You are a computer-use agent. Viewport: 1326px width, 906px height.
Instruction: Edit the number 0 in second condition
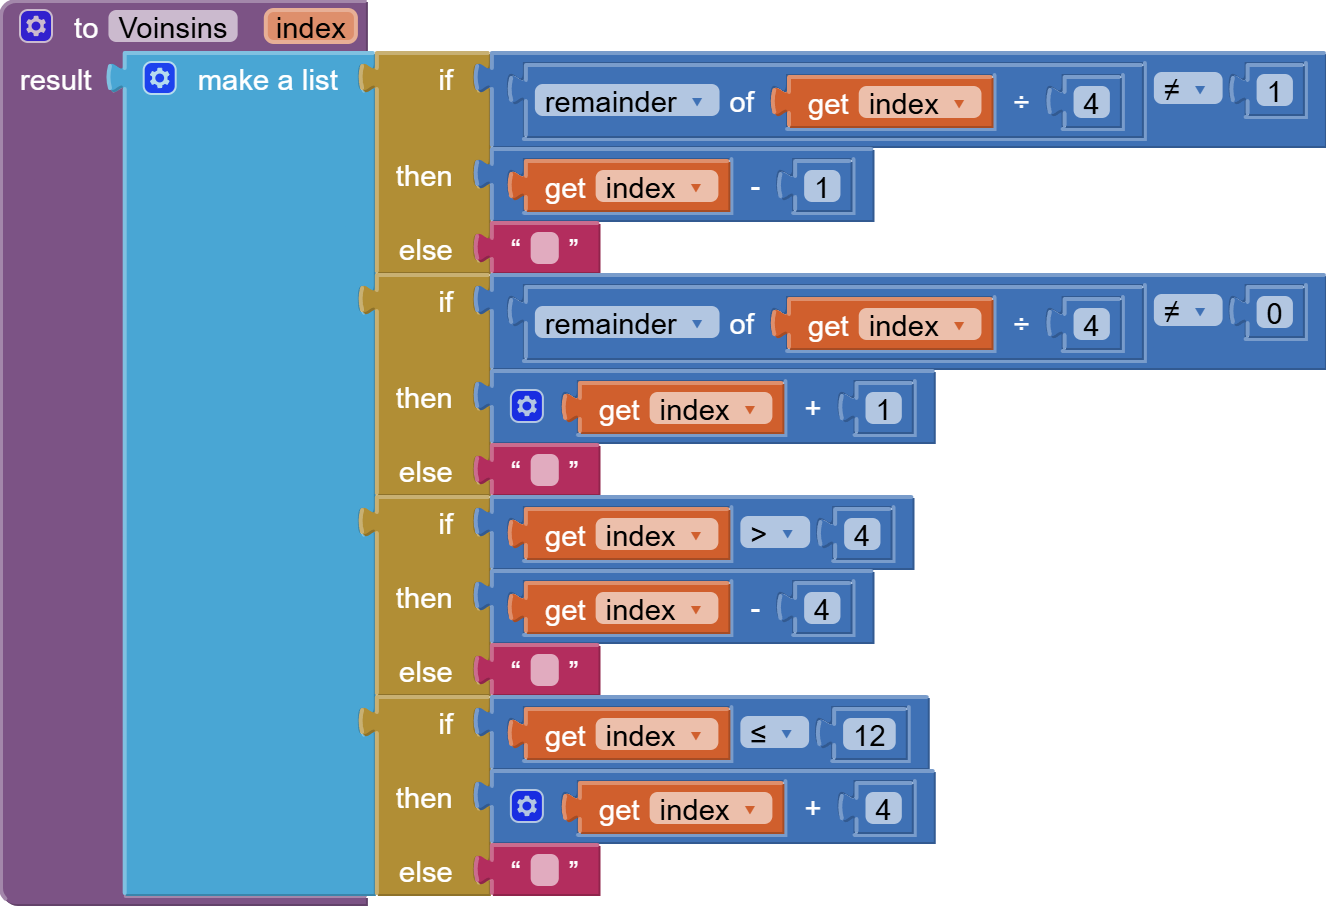[1273, 313]
